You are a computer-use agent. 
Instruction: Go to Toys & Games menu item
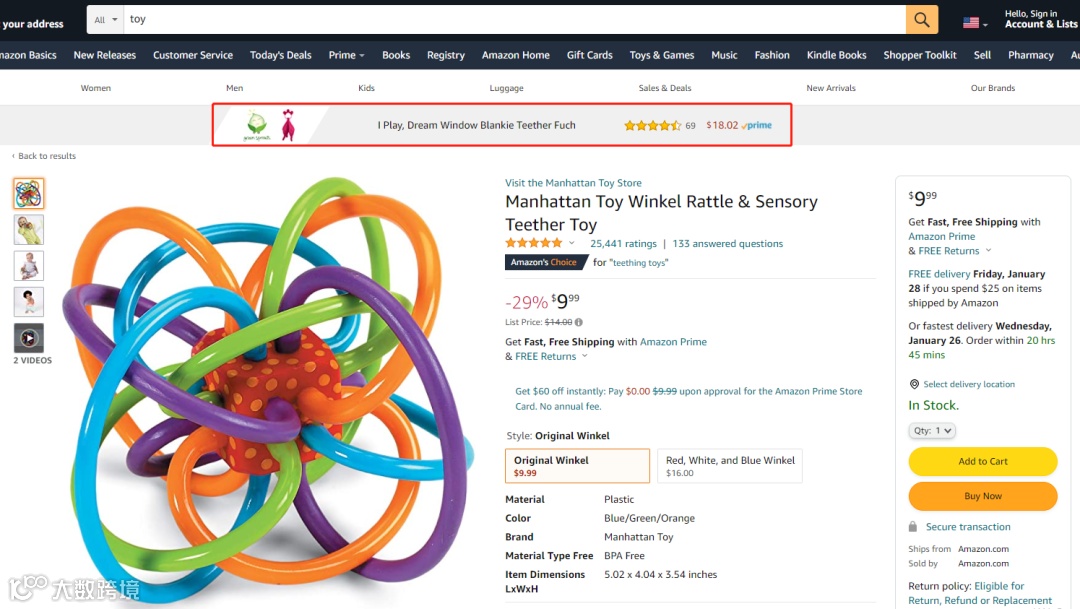[x=662, y=55]
